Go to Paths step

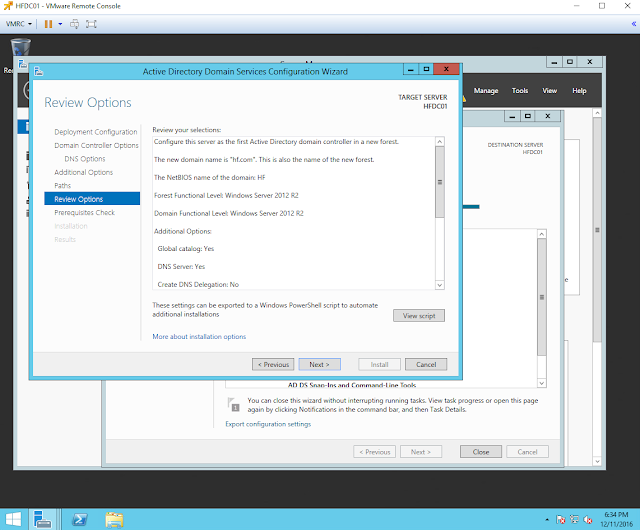tap(62, 186)
